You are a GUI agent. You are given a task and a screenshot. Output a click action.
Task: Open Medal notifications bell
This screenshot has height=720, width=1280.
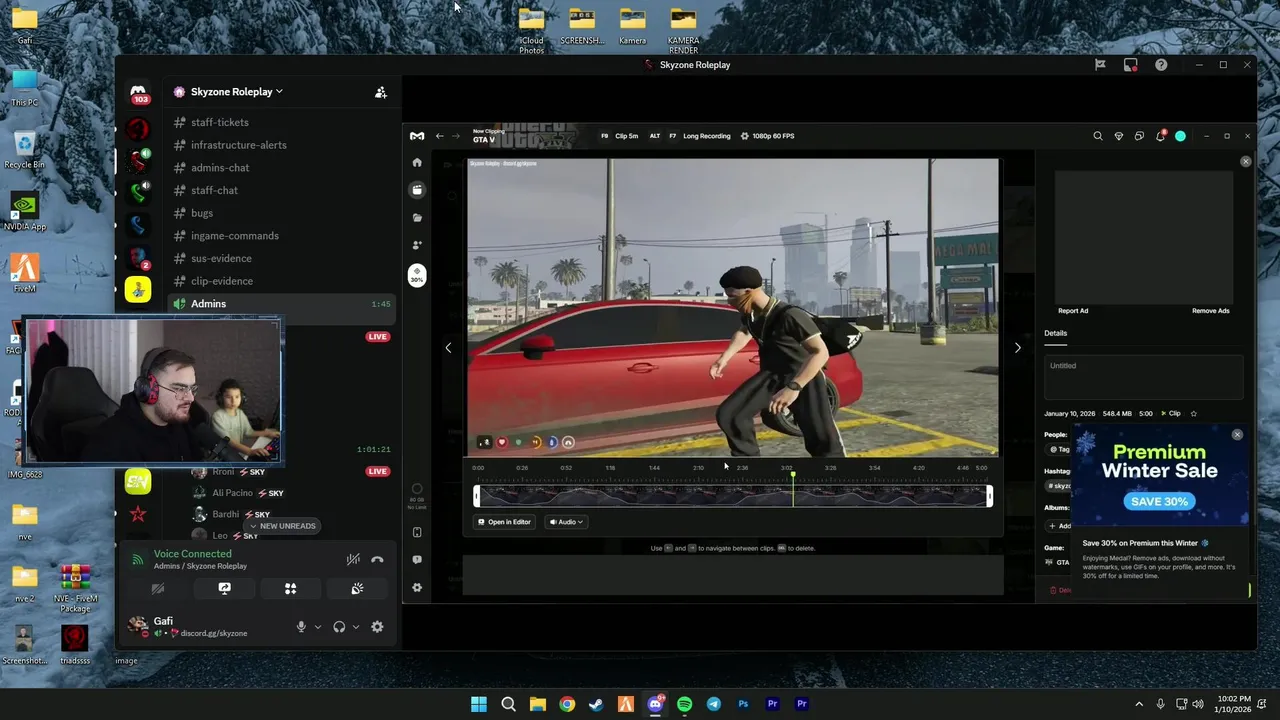[x=1161, y=136]
